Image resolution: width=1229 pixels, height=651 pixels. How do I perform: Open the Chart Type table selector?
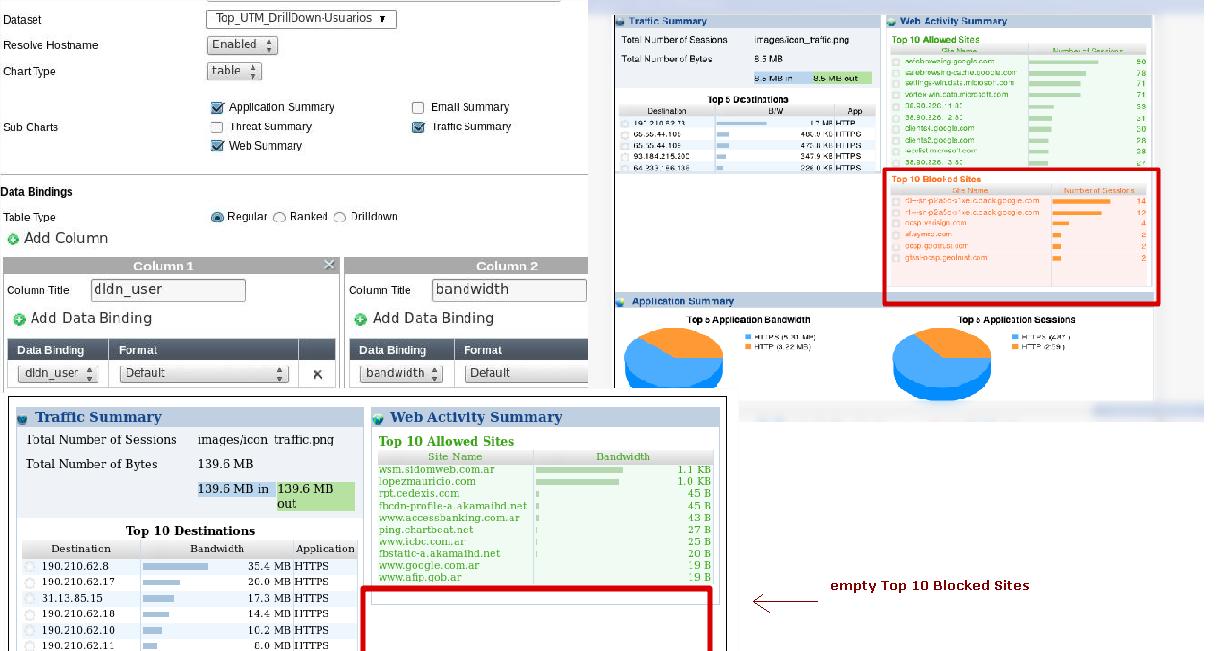(234, 71)
